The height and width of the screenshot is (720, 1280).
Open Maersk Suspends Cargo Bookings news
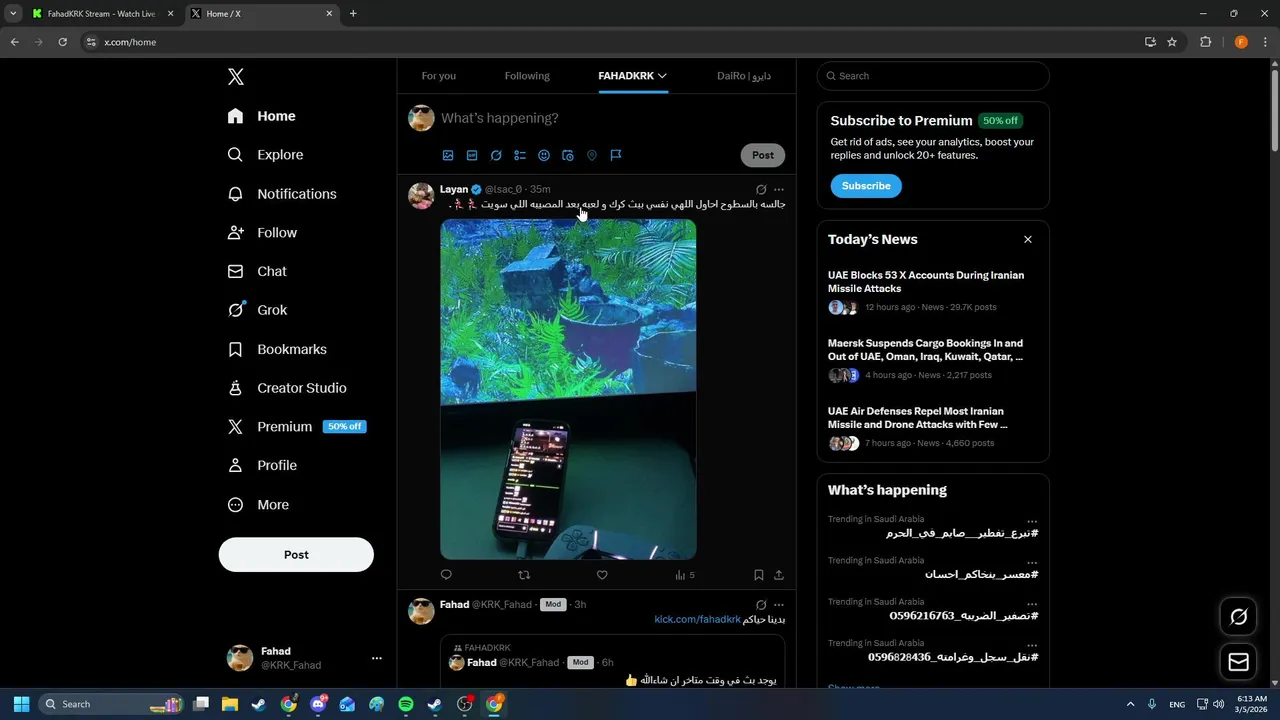point(925,350)
